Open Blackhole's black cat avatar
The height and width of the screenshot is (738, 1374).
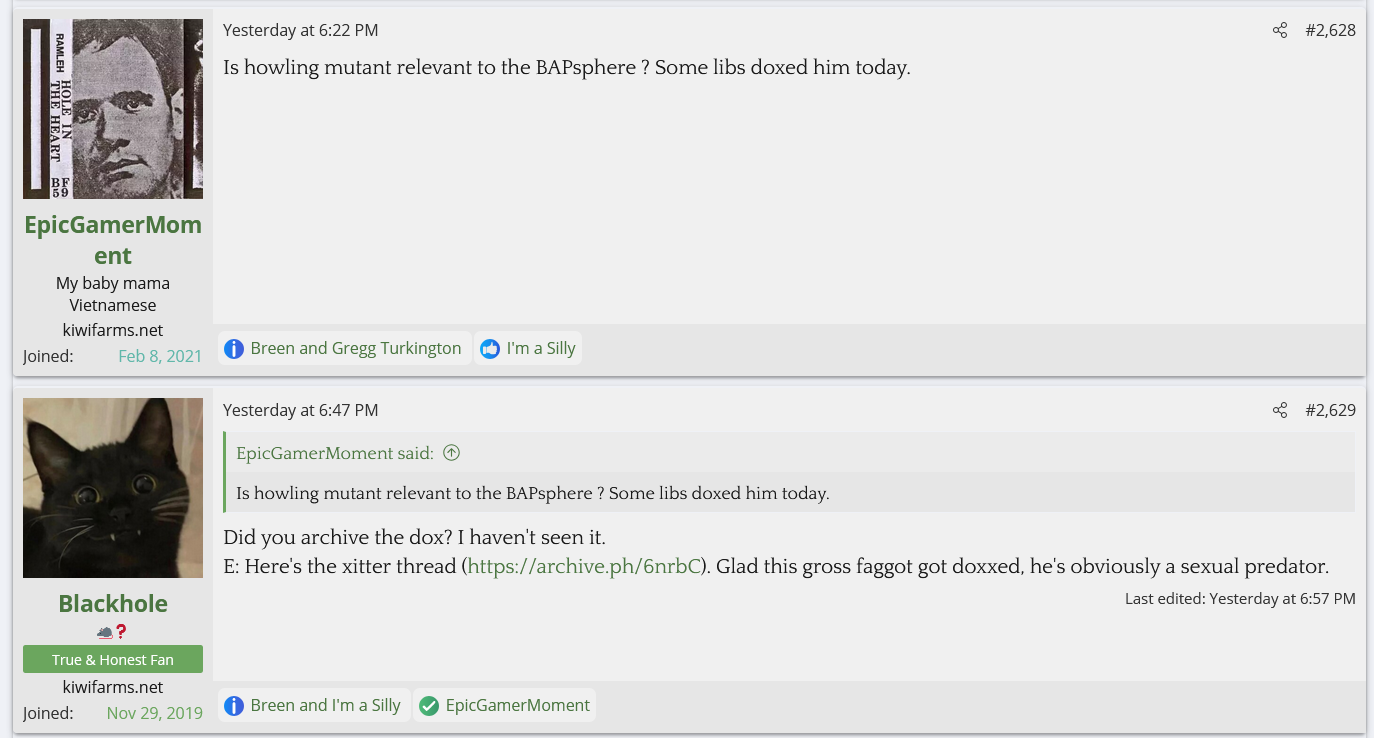click(113, 488)
